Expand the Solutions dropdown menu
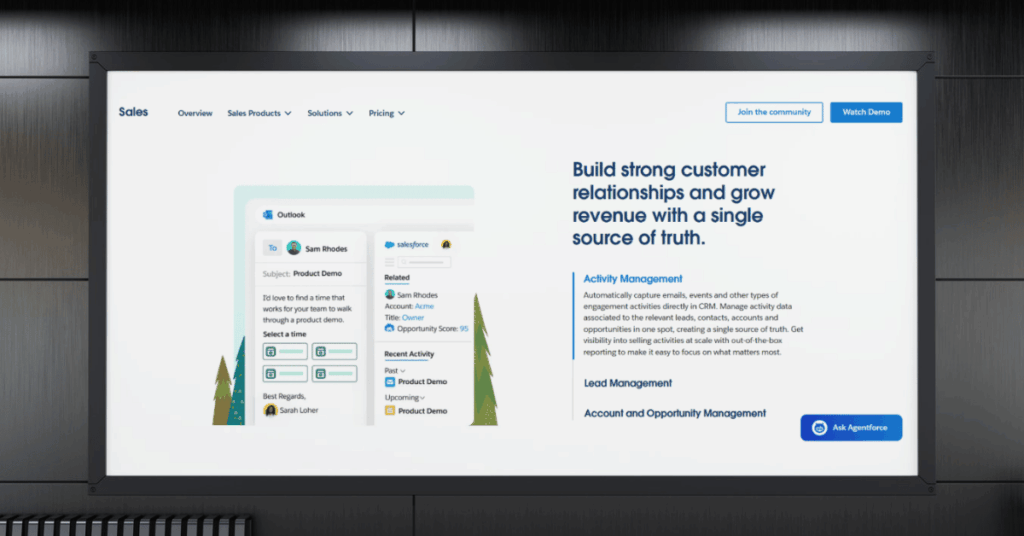 click(330, 113)
